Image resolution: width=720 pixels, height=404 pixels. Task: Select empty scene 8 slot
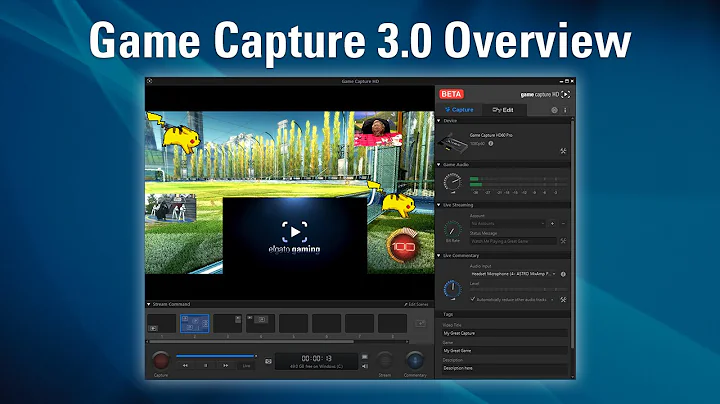(x=393, y=324)
